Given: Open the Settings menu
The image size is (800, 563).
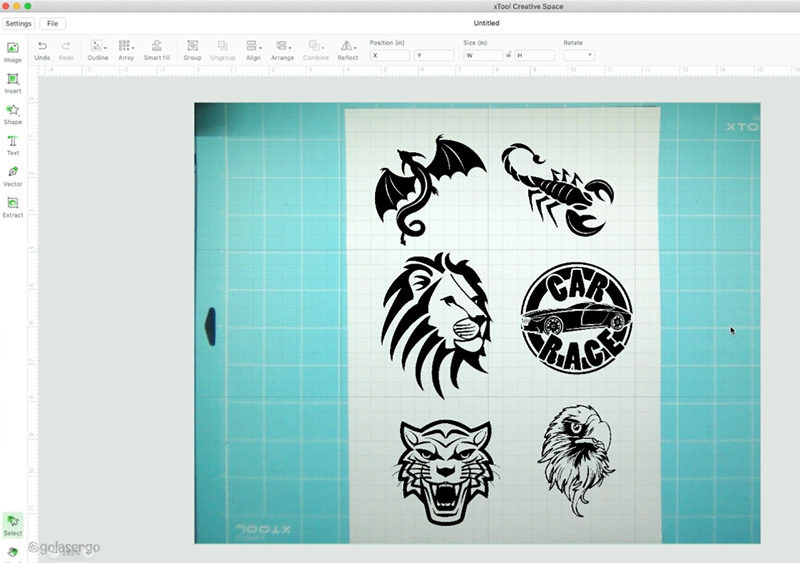Looking at the screenshot, I should tap(19, 23).
